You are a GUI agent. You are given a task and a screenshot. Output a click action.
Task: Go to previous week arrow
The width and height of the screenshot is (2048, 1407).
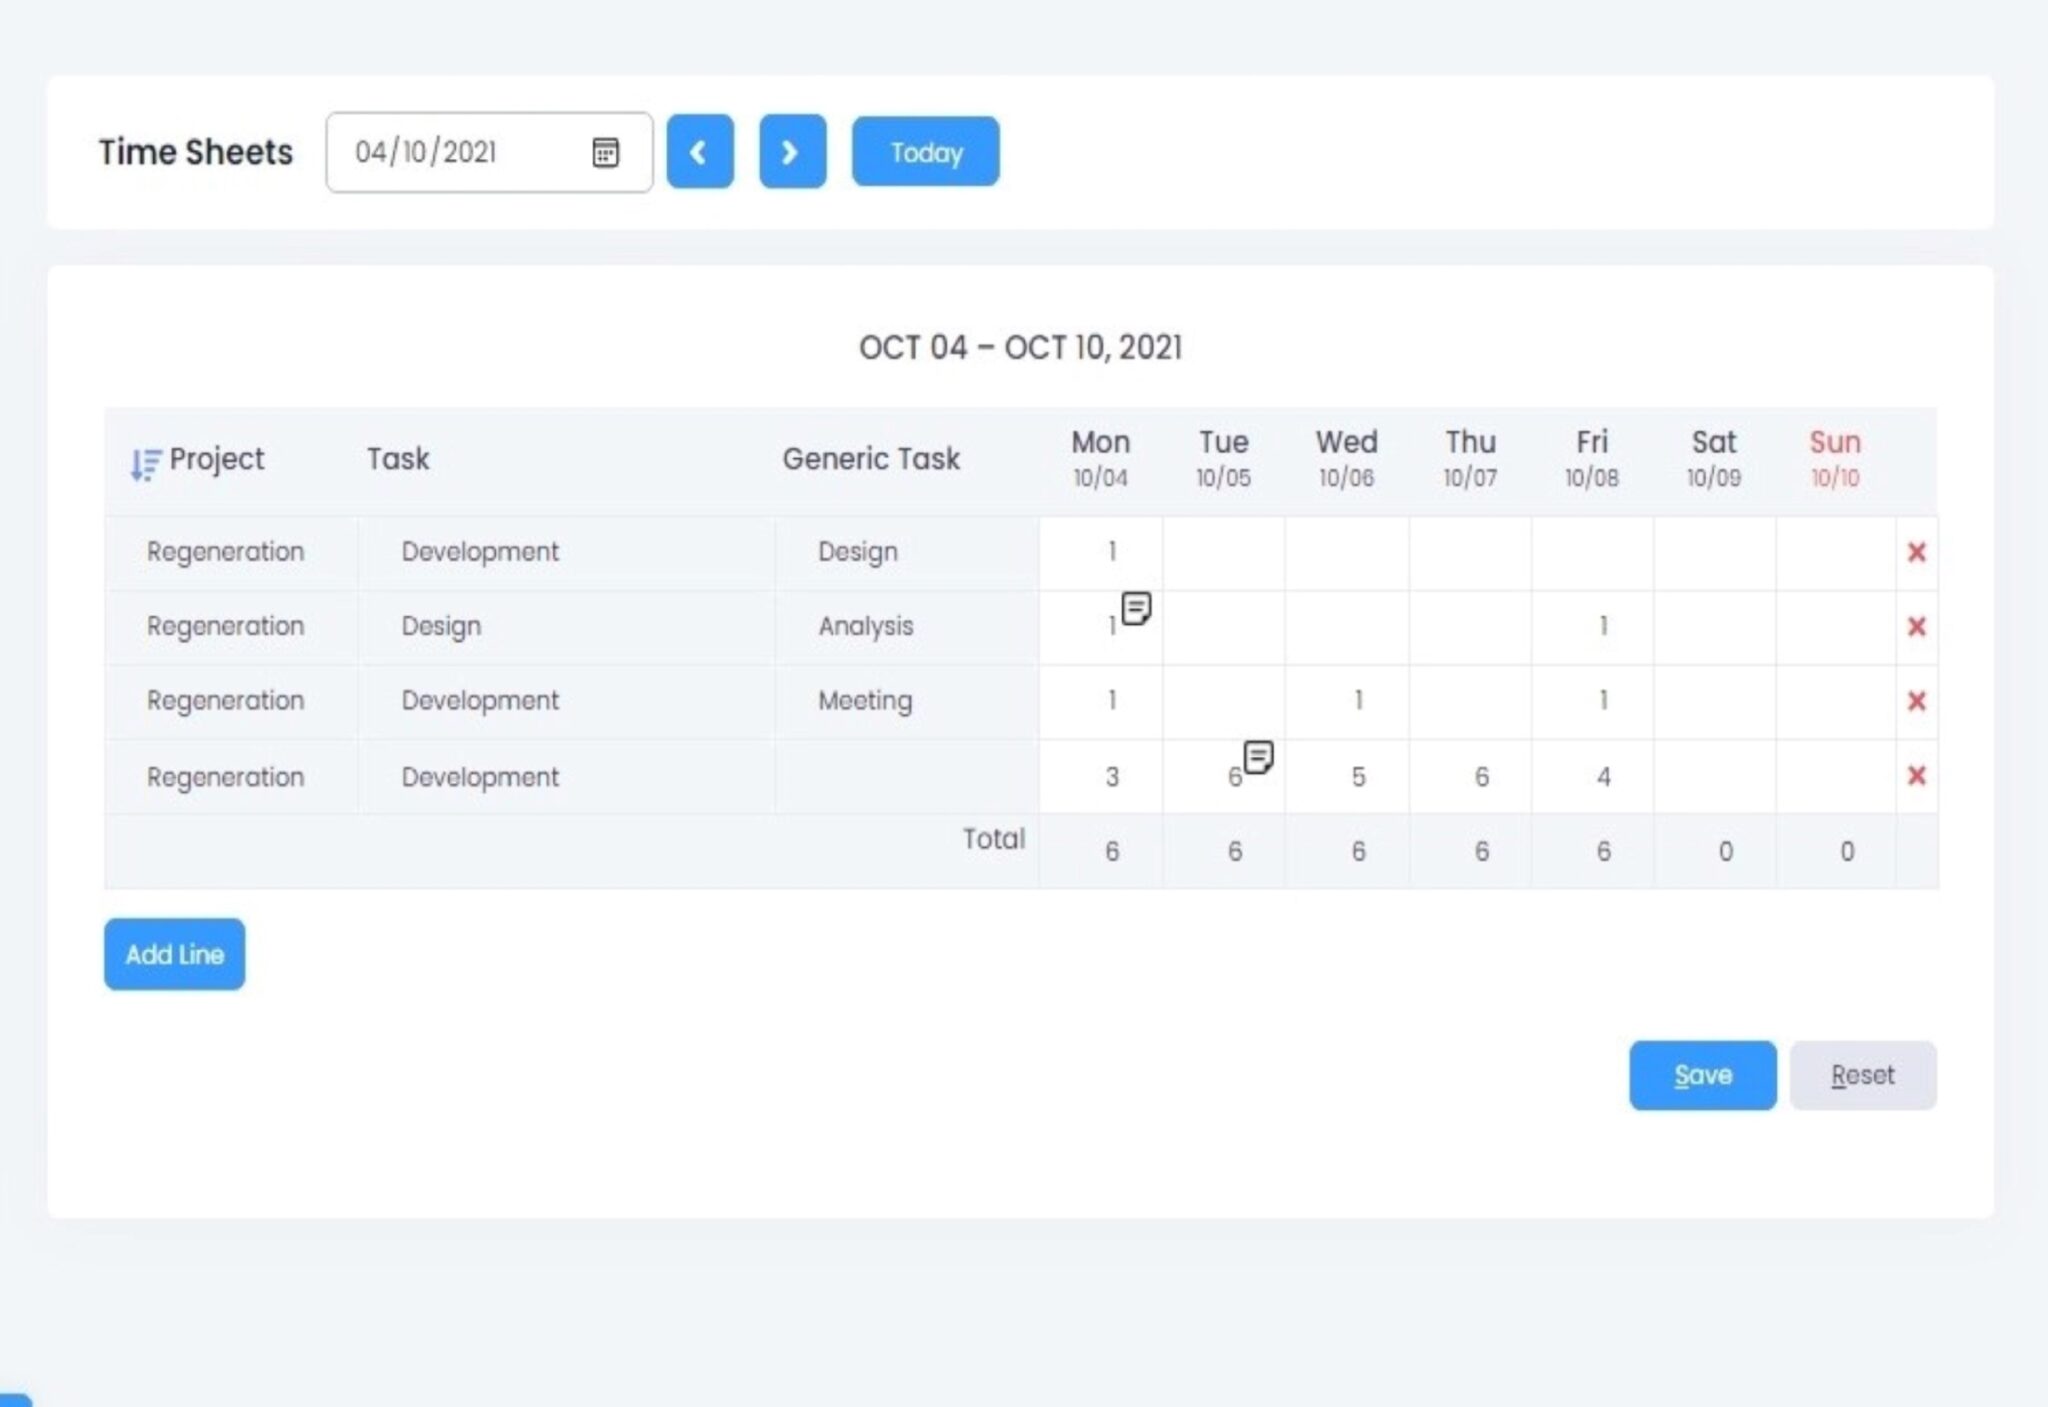click(700, 152)
